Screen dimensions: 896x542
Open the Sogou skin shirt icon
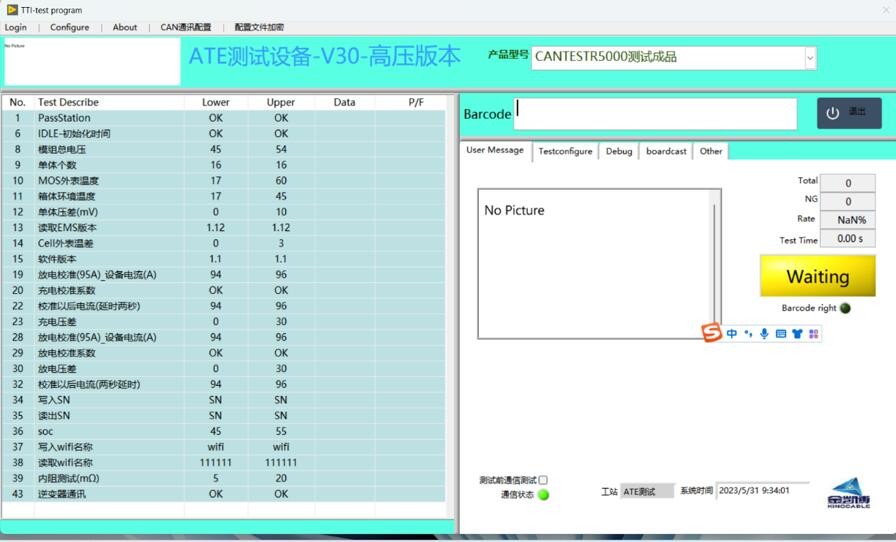tap(797, 334)
